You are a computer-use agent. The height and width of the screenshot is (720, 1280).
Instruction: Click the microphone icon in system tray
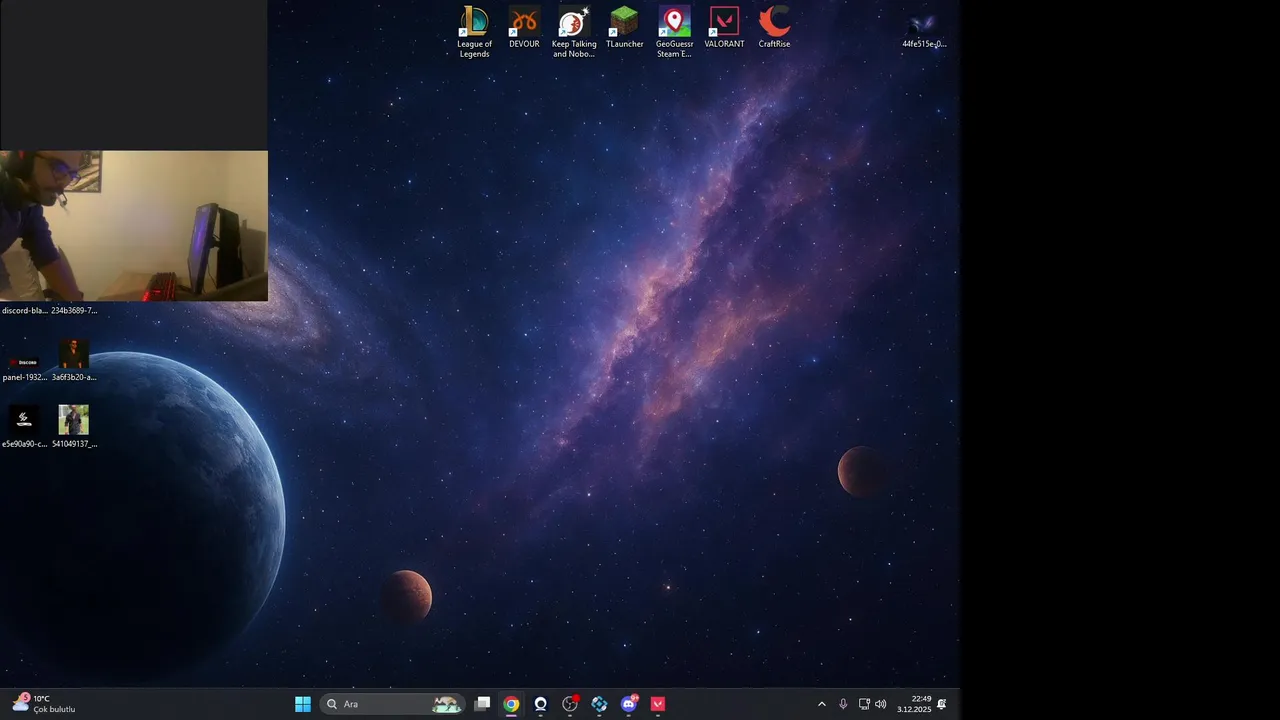tap(843, 704)
